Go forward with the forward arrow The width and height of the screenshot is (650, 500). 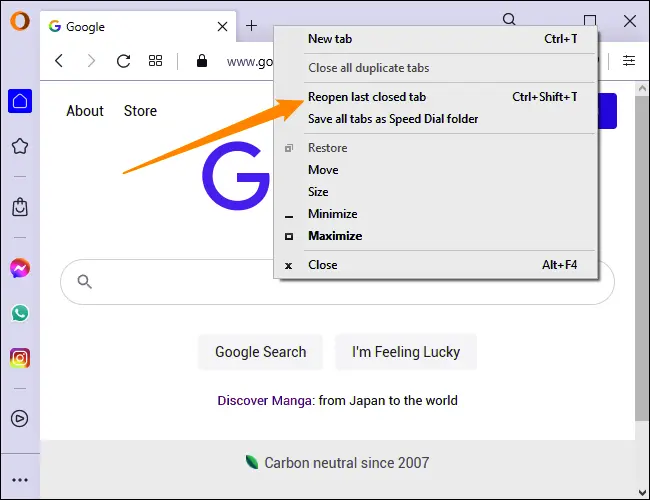click(91, 61)
